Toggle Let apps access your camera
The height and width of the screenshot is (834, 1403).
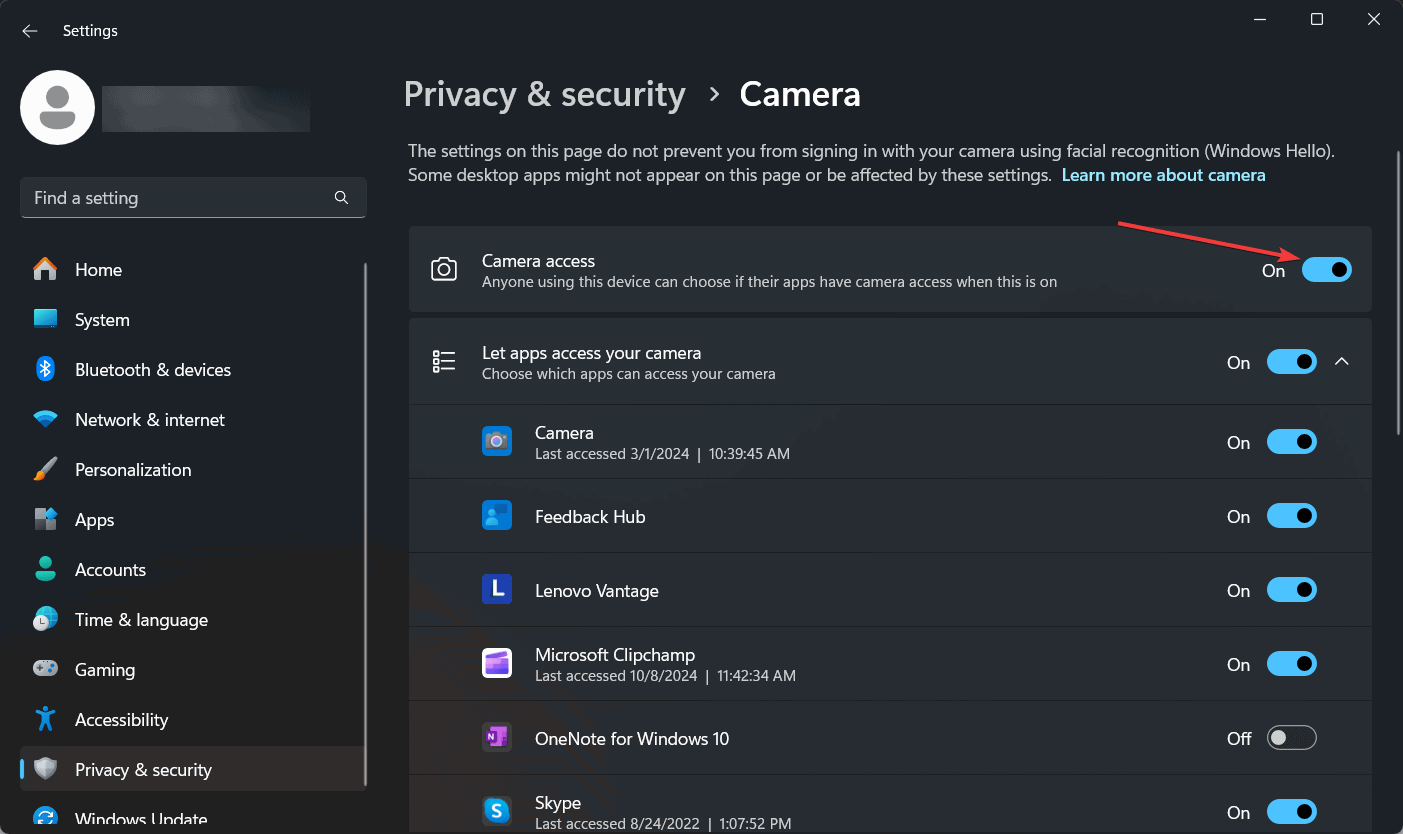(1291, 362)
